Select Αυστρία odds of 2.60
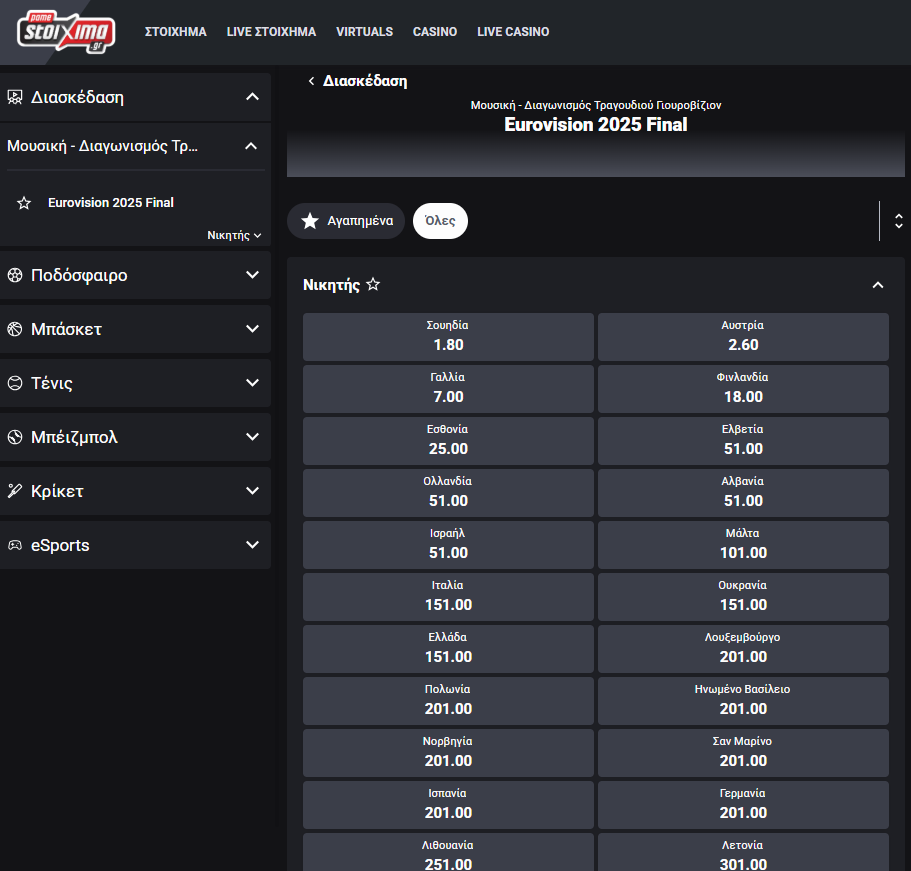 tap(742, 336)
